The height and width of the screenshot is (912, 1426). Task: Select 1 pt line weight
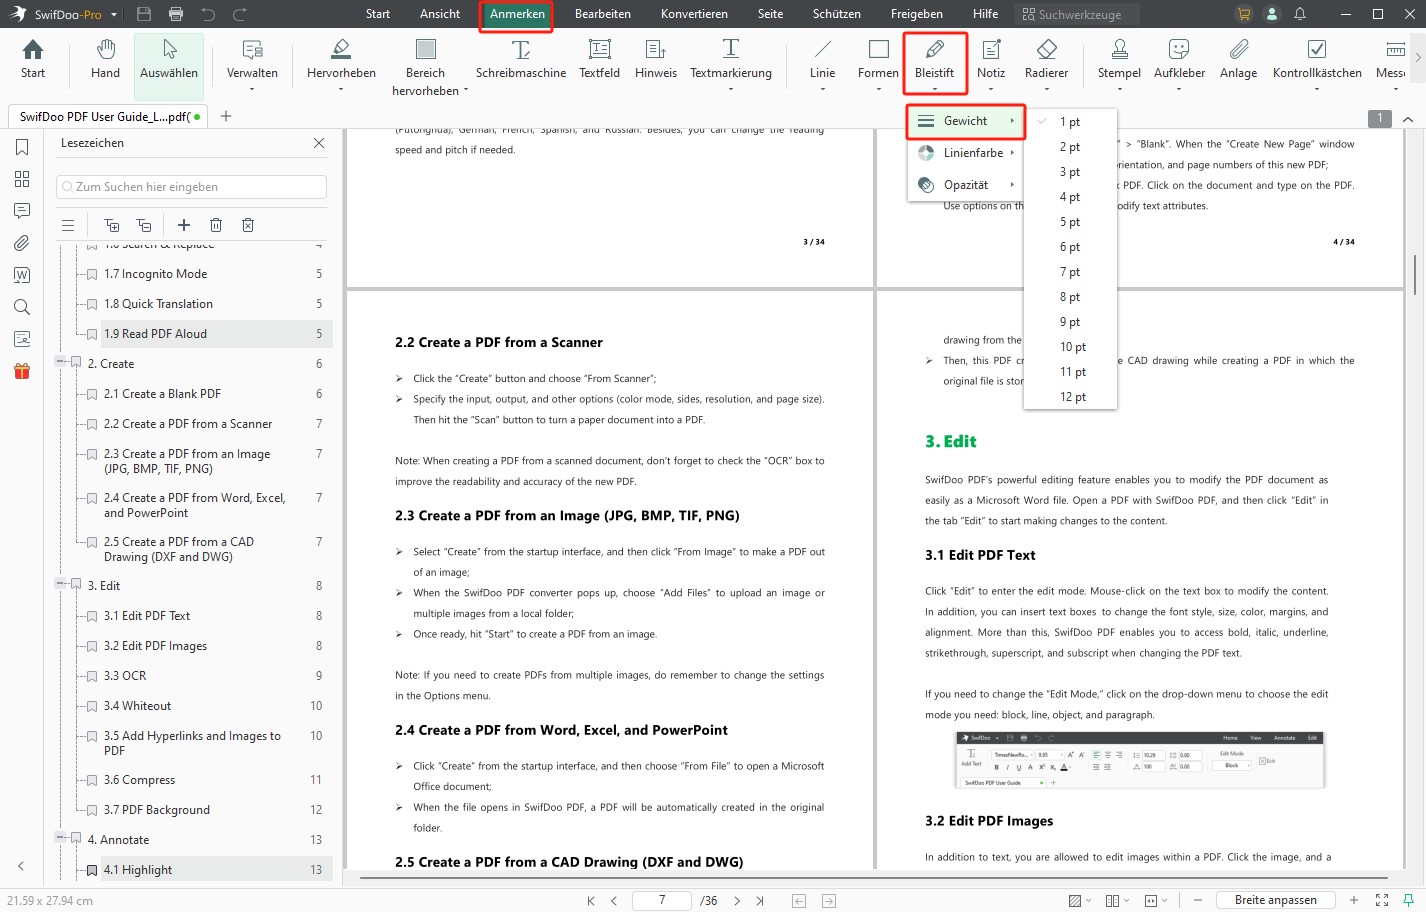tap(1070, 122)
